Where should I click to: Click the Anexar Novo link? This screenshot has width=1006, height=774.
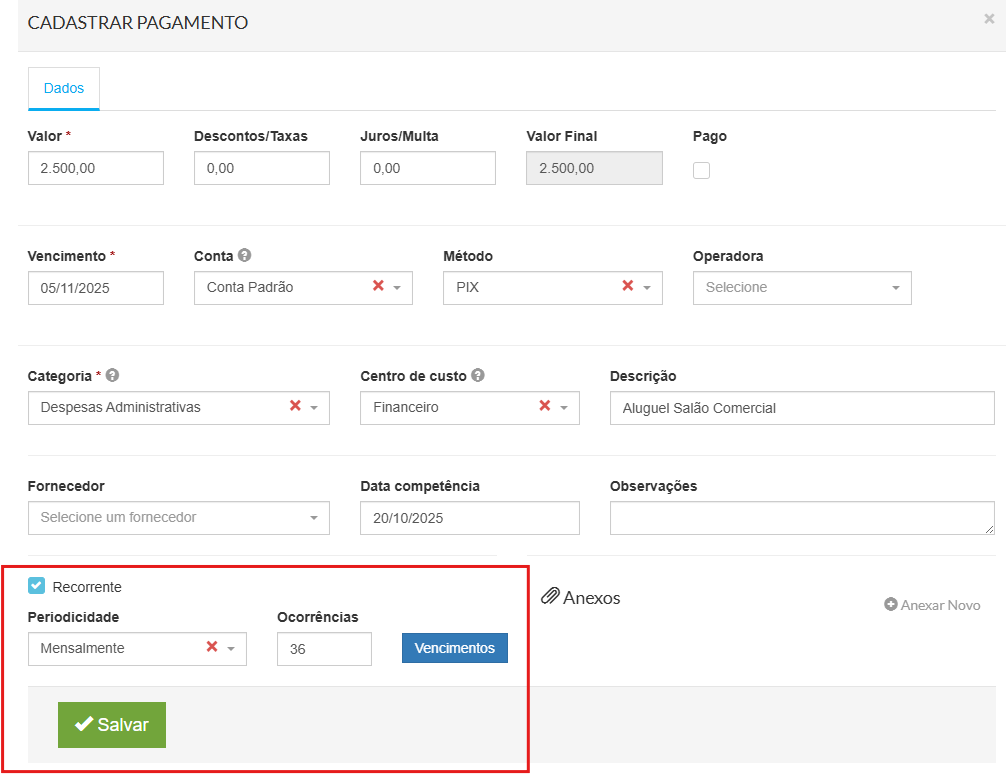(x=932, y=605)
